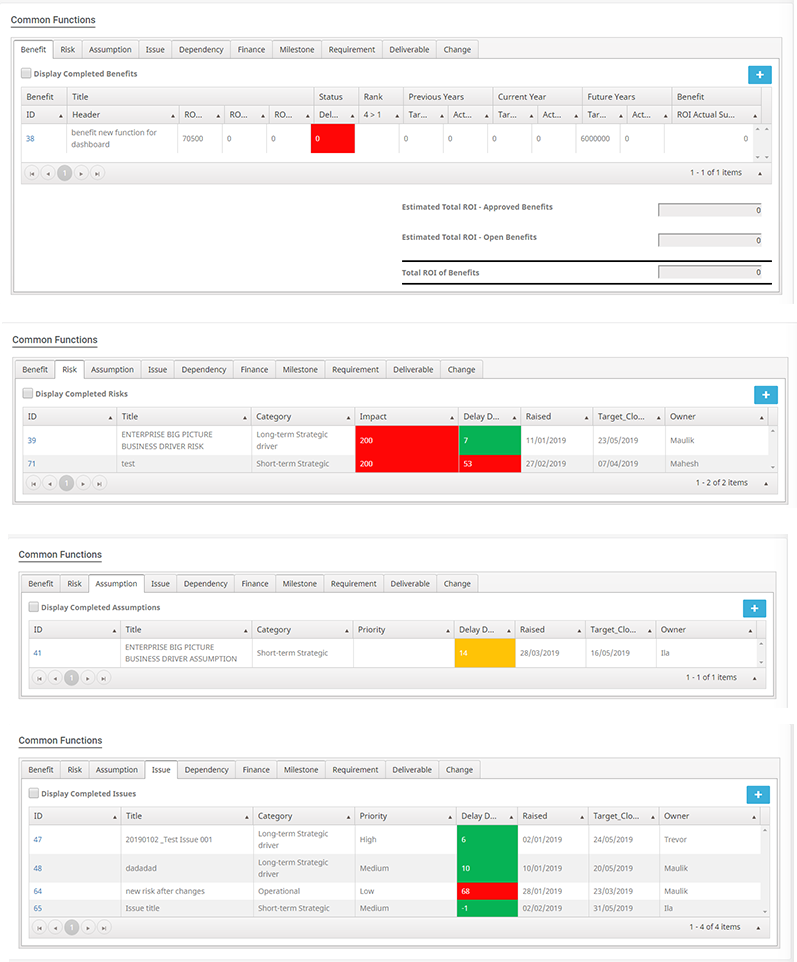Click the Total ROI of Benefits field

click(x=710, y=272)
